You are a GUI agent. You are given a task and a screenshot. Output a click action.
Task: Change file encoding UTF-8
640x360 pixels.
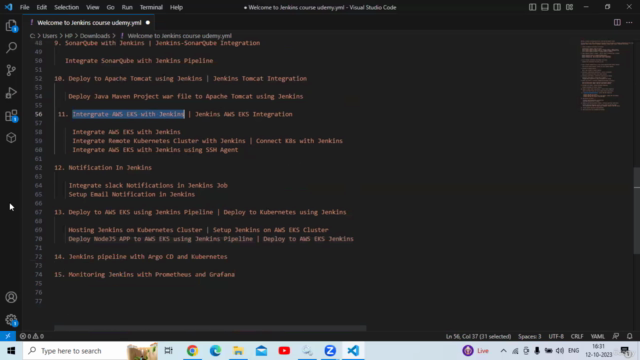(x=556, y=336)
